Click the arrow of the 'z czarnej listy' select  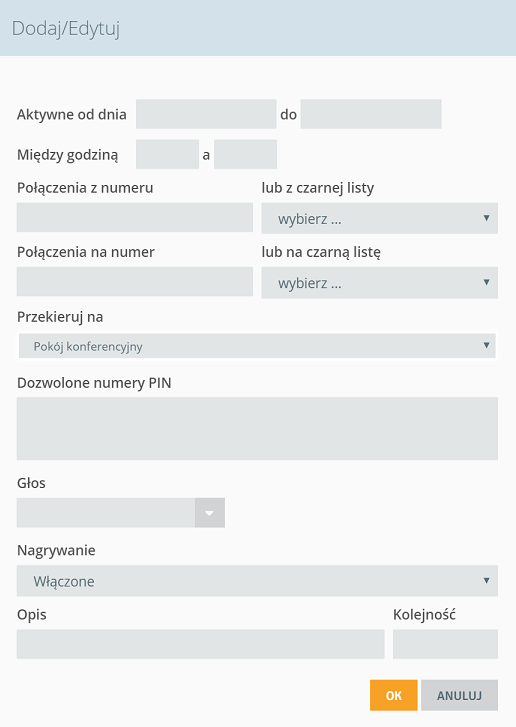tap(486, 217)
